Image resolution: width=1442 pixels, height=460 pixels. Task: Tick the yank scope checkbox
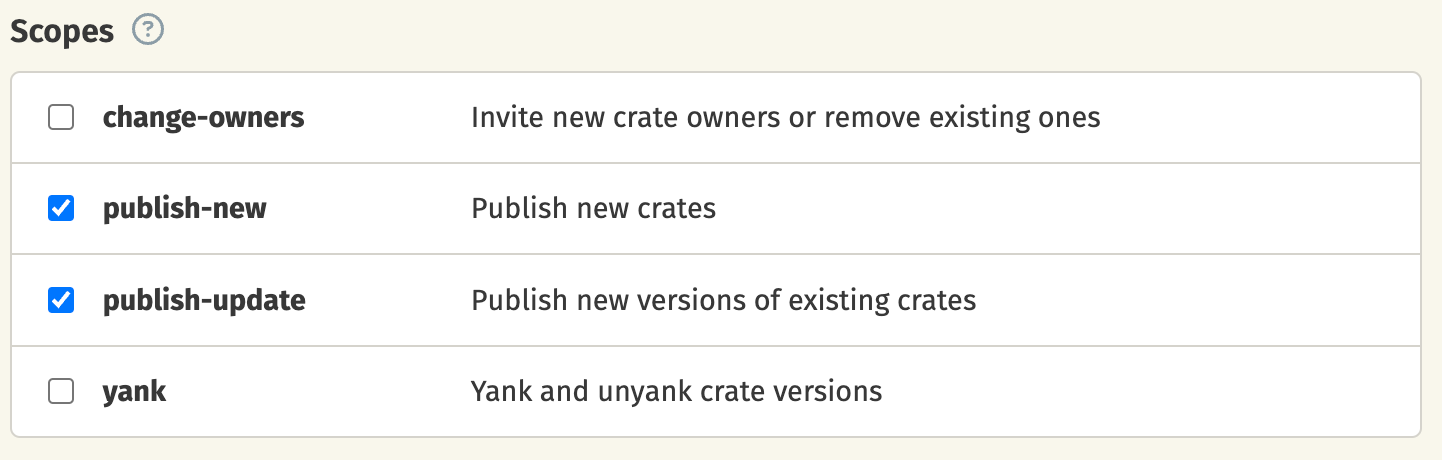tap(61, 391)
